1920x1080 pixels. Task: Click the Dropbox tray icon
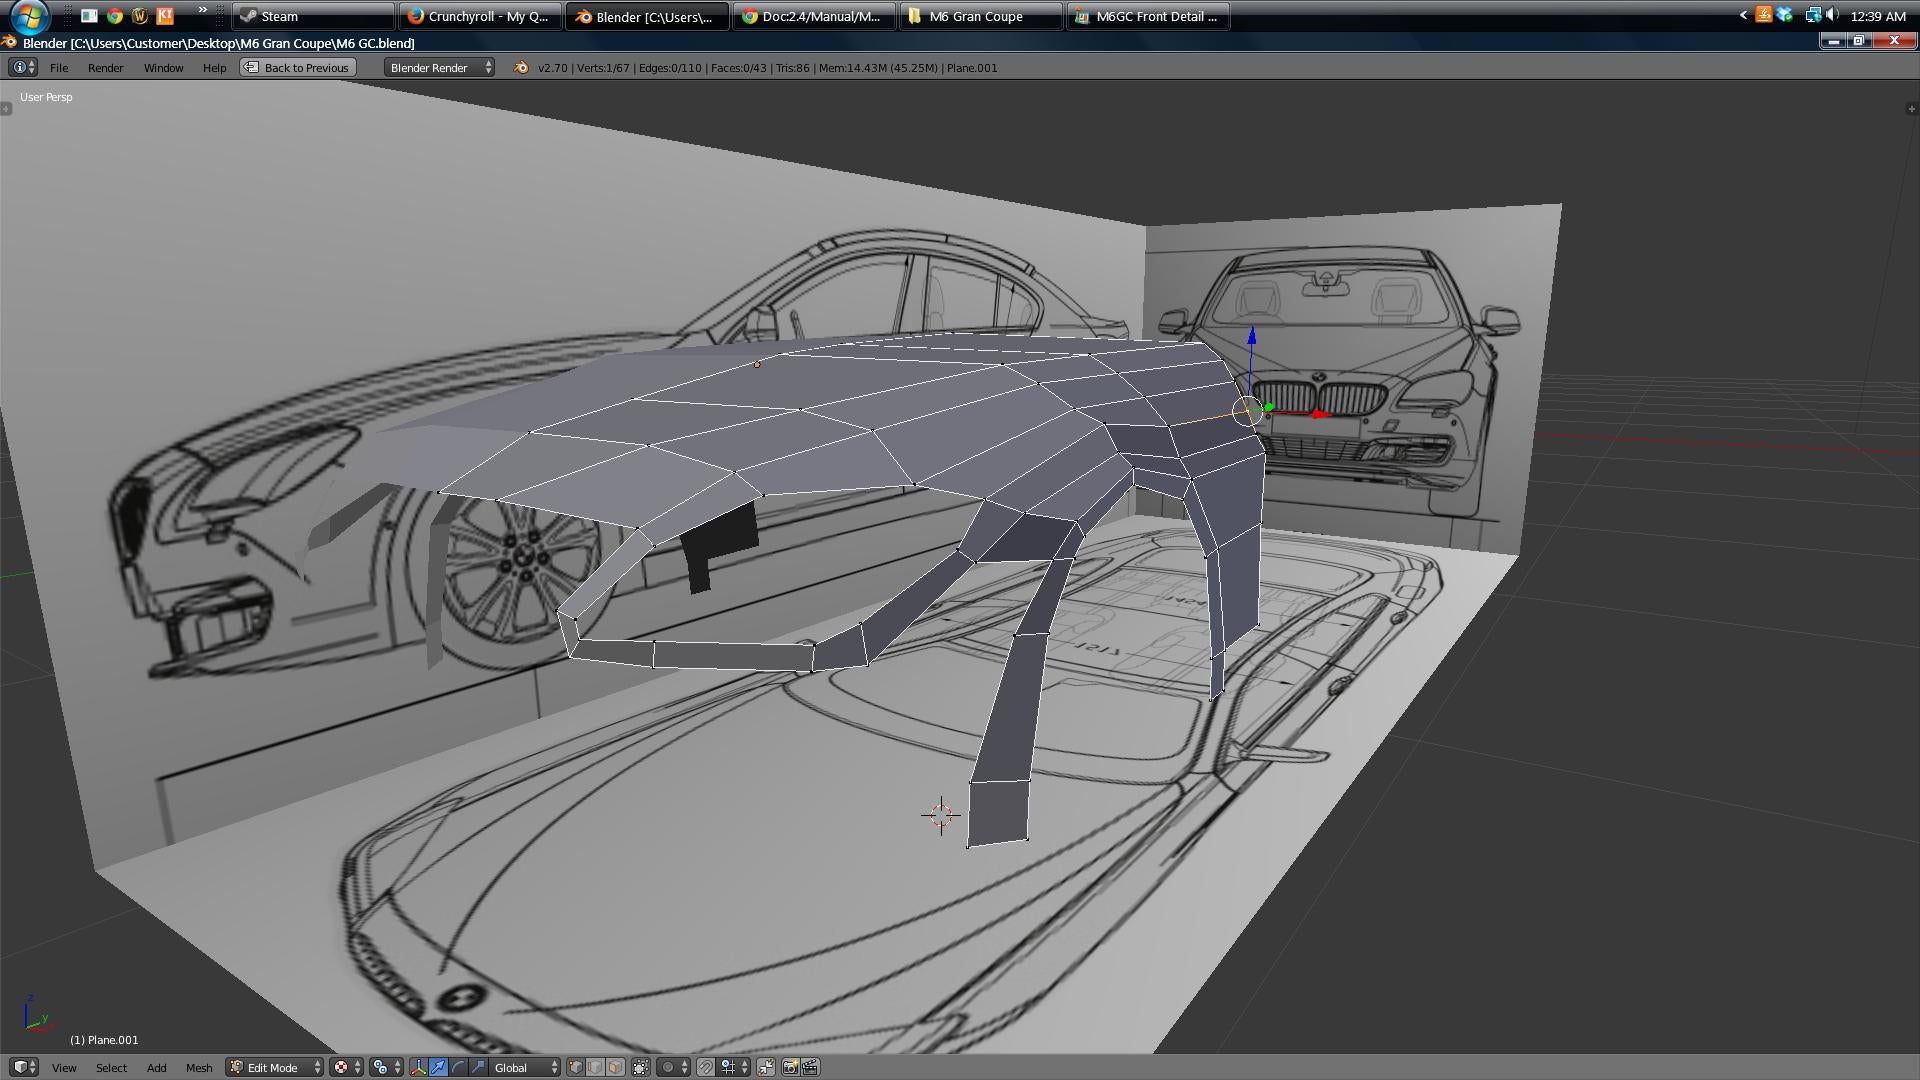pos(1785,15)
